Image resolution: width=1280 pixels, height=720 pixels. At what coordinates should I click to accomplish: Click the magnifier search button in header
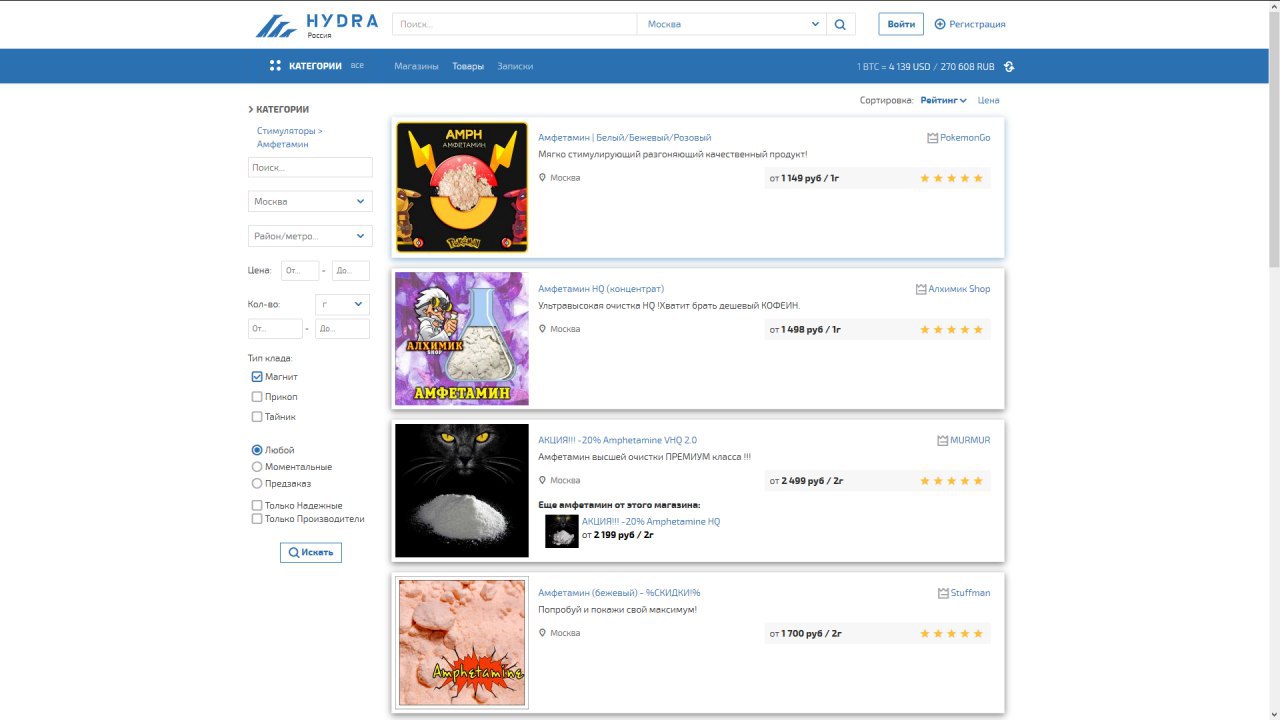pos(841,24)
